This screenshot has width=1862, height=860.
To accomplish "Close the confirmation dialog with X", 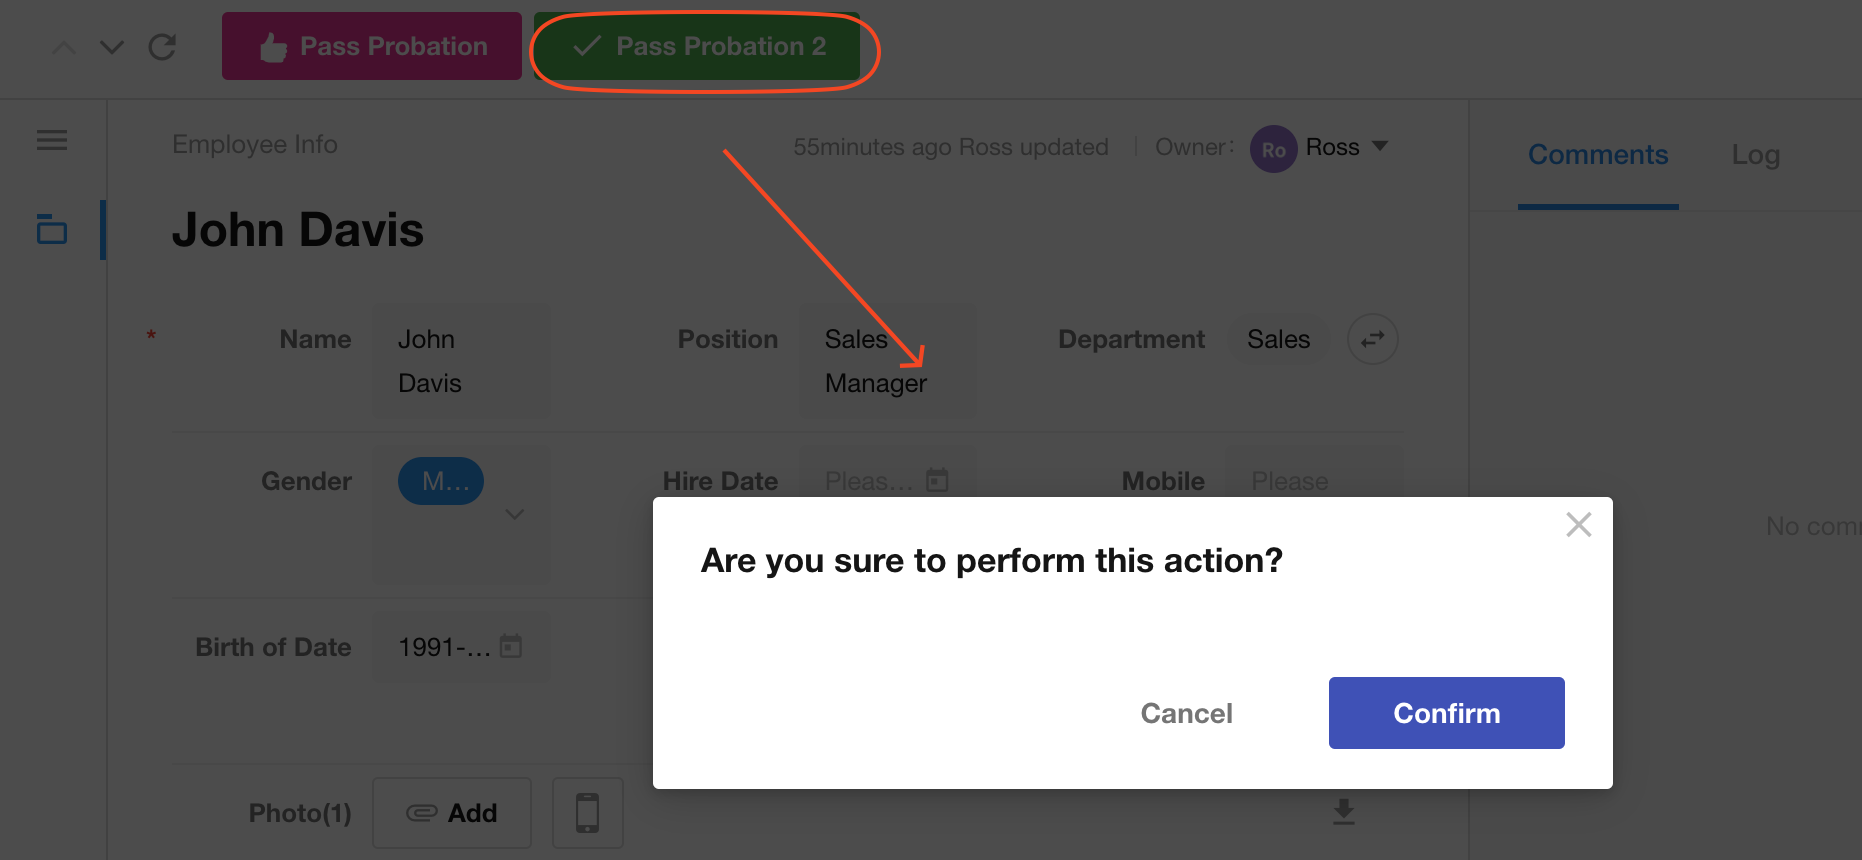I will click(1578, 525).
